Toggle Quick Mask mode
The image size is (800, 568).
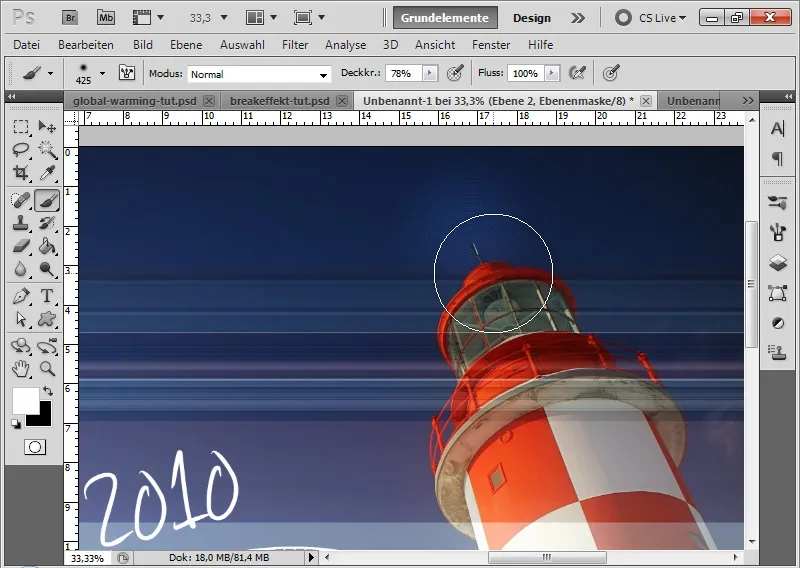point(35,447)
